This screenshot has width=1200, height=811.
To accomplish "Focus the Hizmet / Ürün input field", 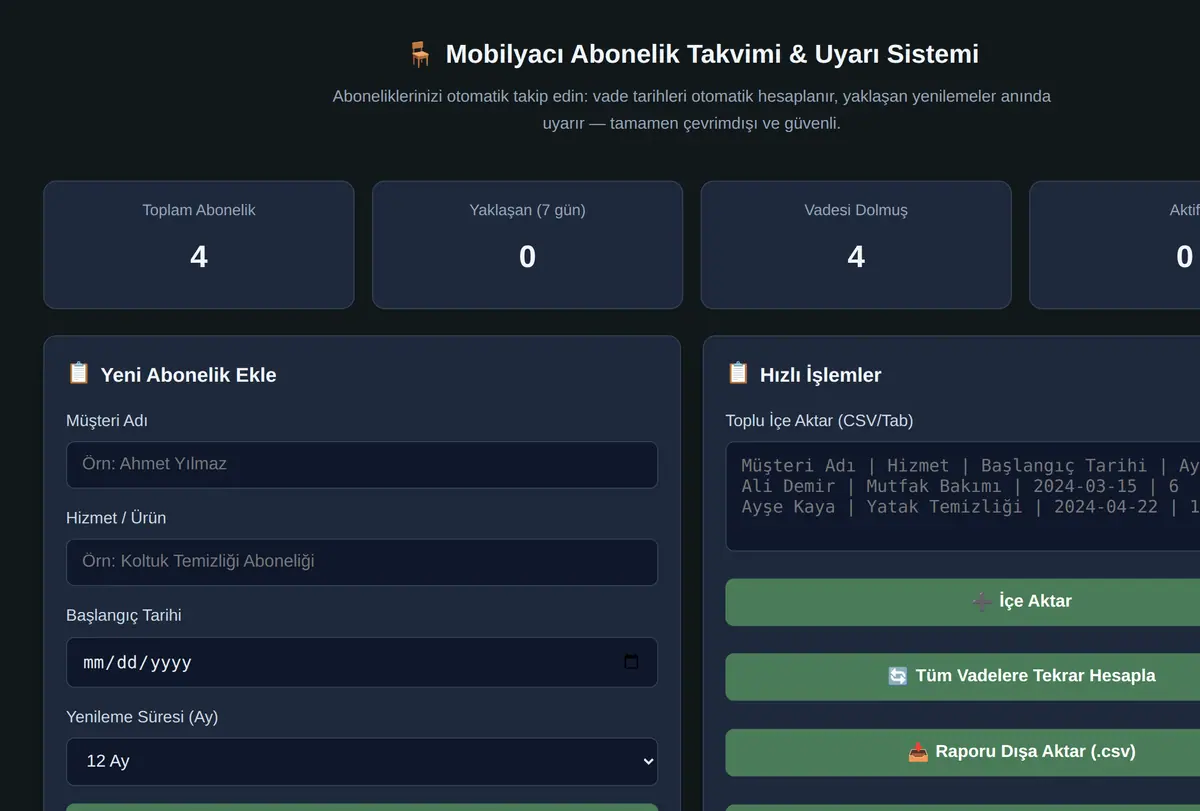I will click(x=362, y=562).
